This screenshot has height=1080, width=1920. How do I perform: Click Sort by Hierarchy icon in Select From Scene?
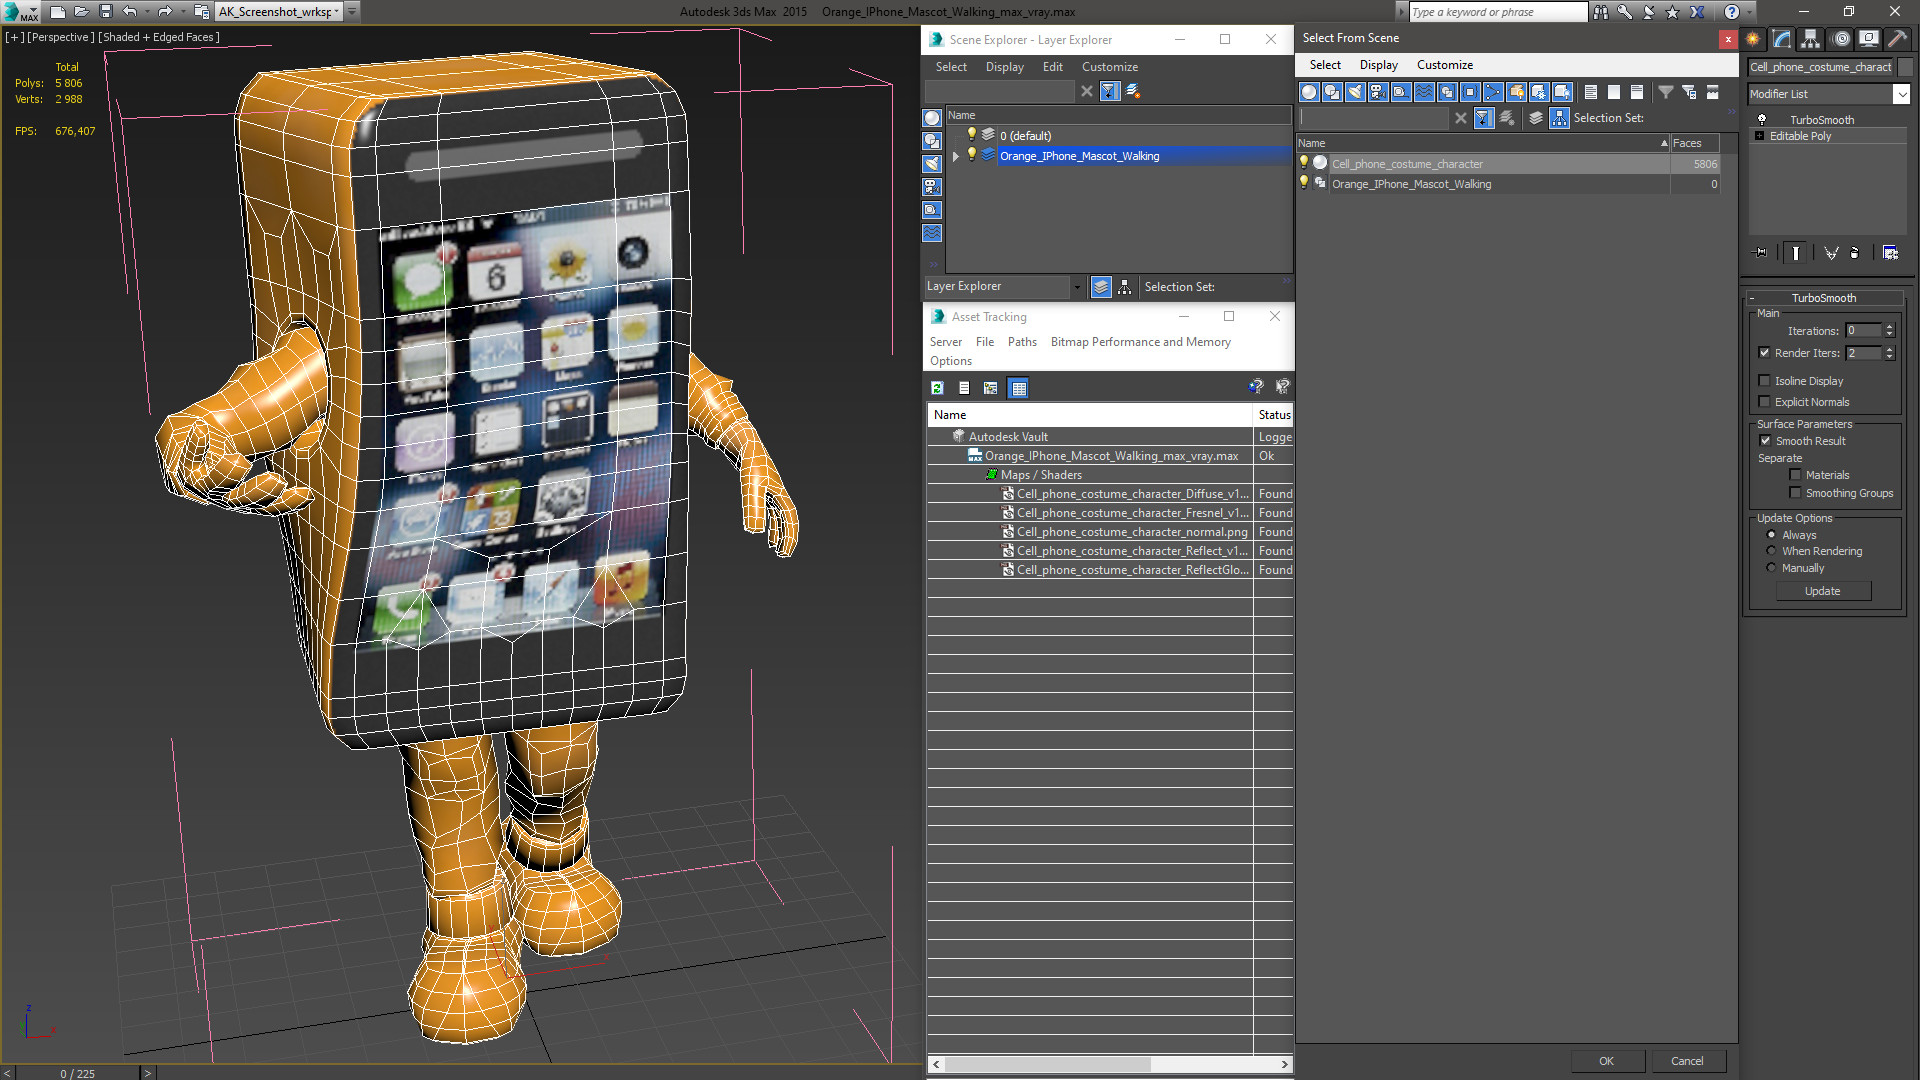point(1560,118)
